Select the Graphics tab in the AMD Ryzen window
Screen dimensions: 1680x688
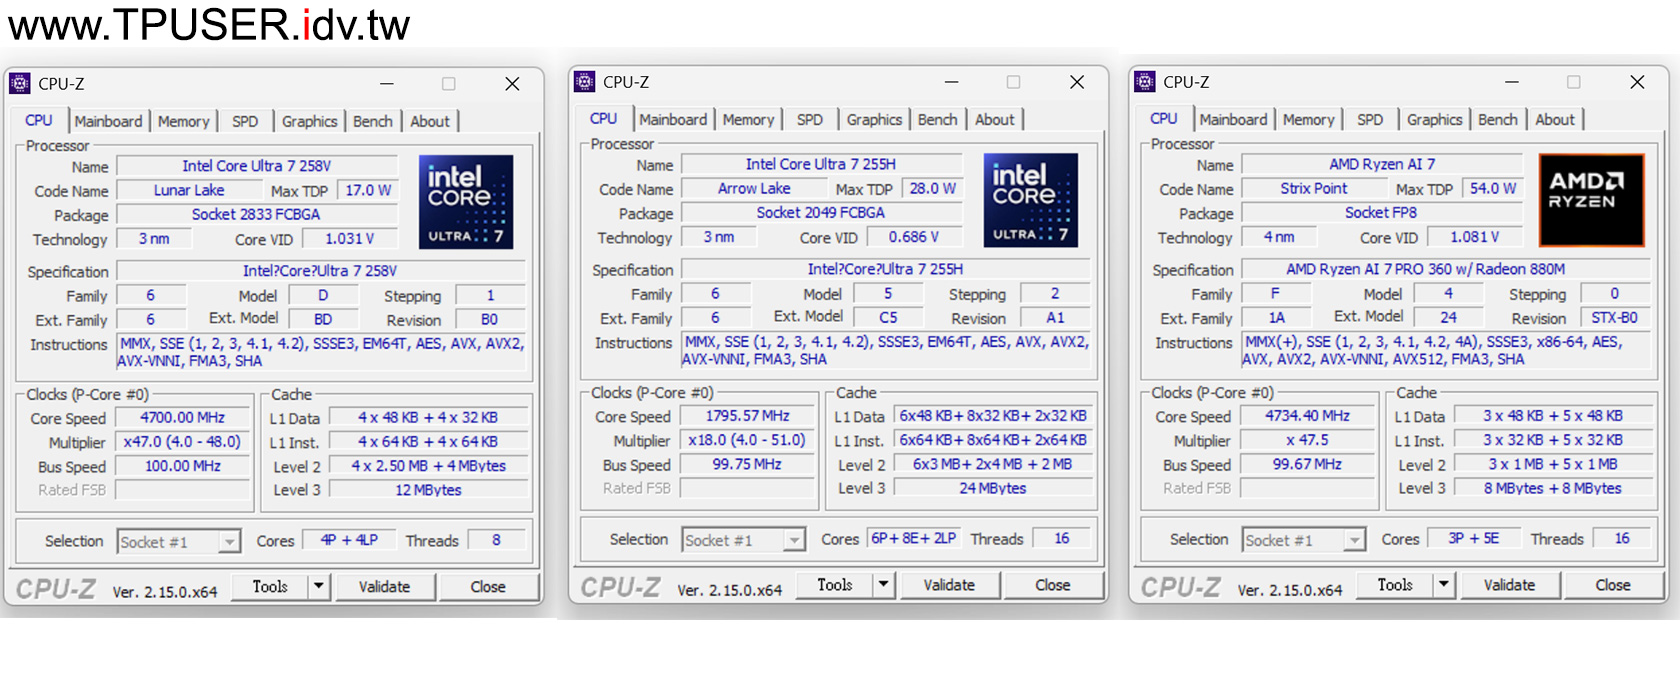(1434, 119)
